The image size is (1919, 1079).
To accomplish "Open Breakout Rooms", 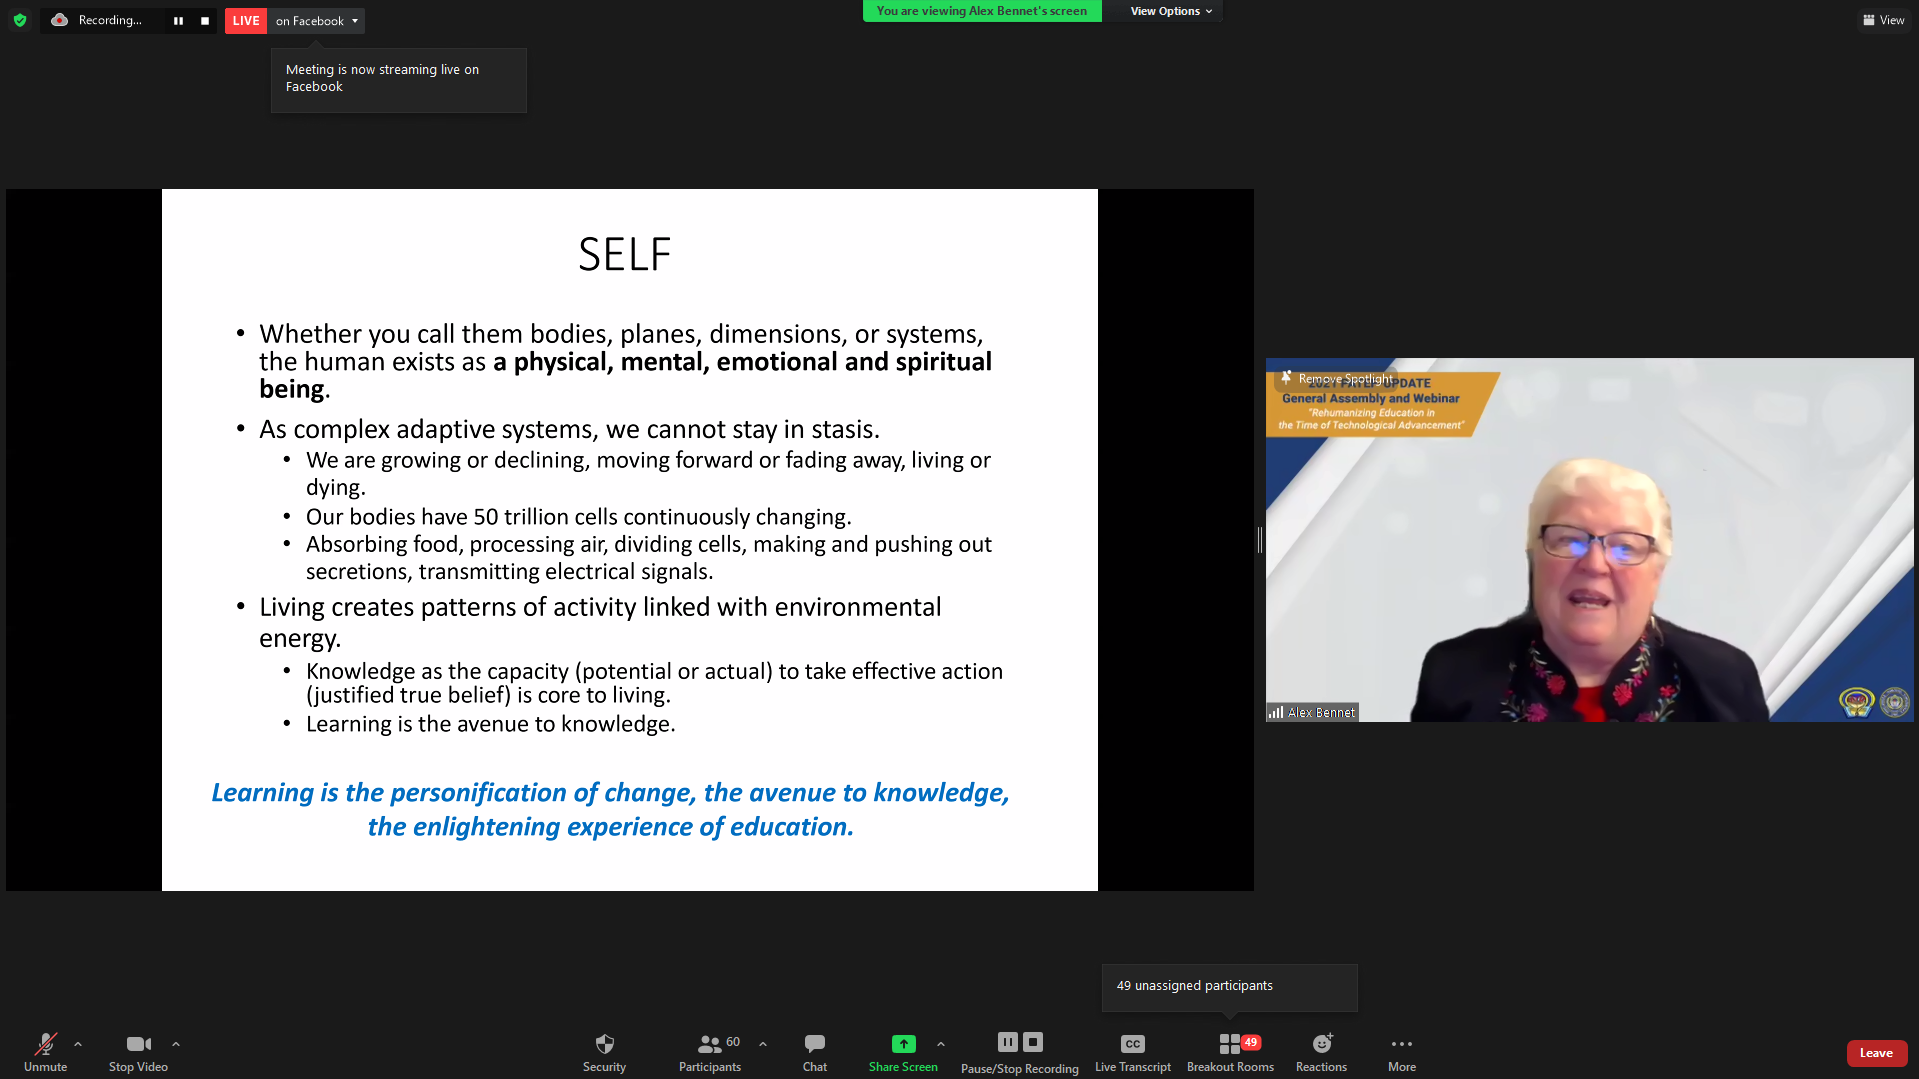I will point(1230,1044).
